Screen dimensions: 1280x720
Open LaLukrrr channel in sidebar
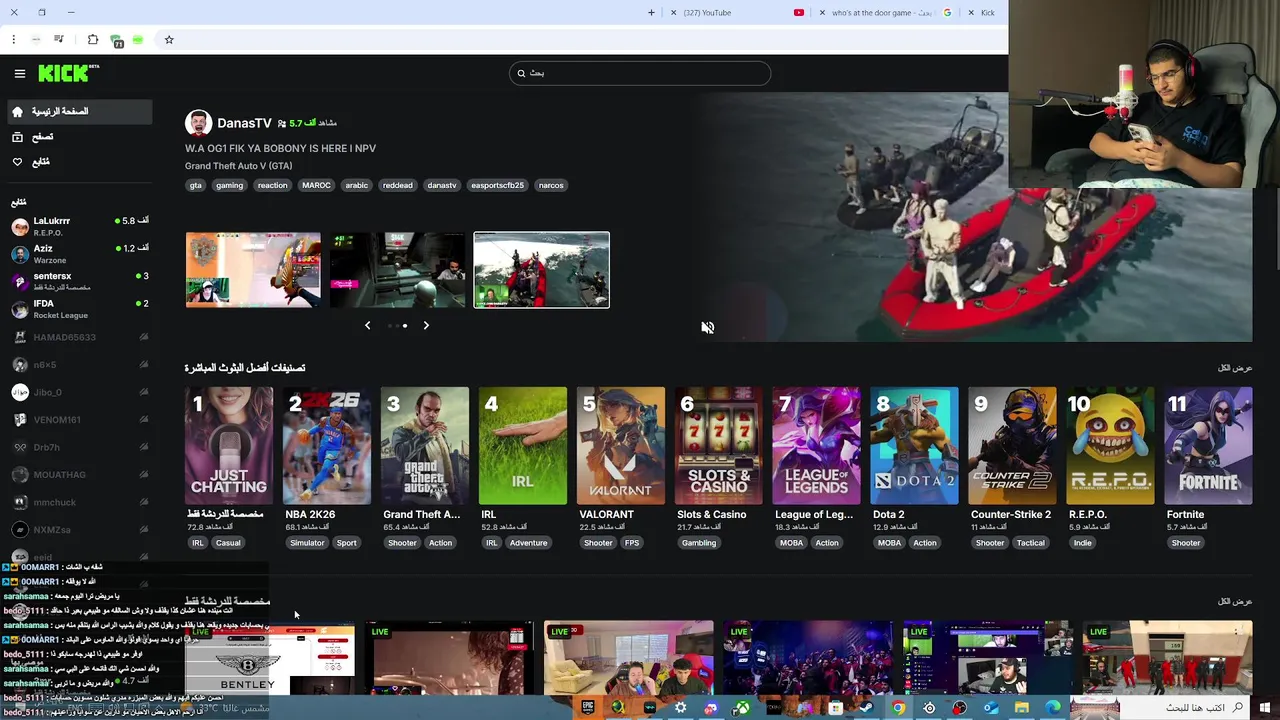pos(80,226)
